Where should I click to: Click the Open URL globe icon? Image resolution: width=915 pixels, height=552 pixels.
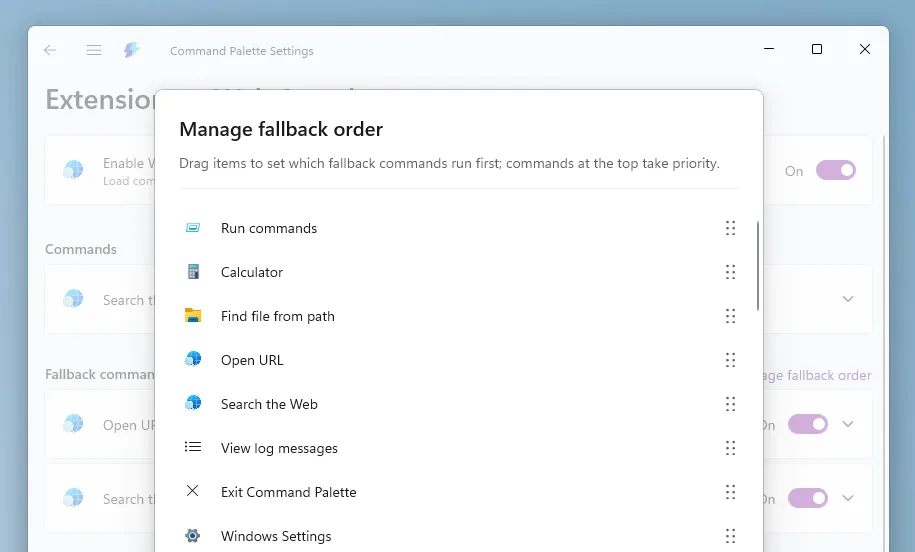193,360
